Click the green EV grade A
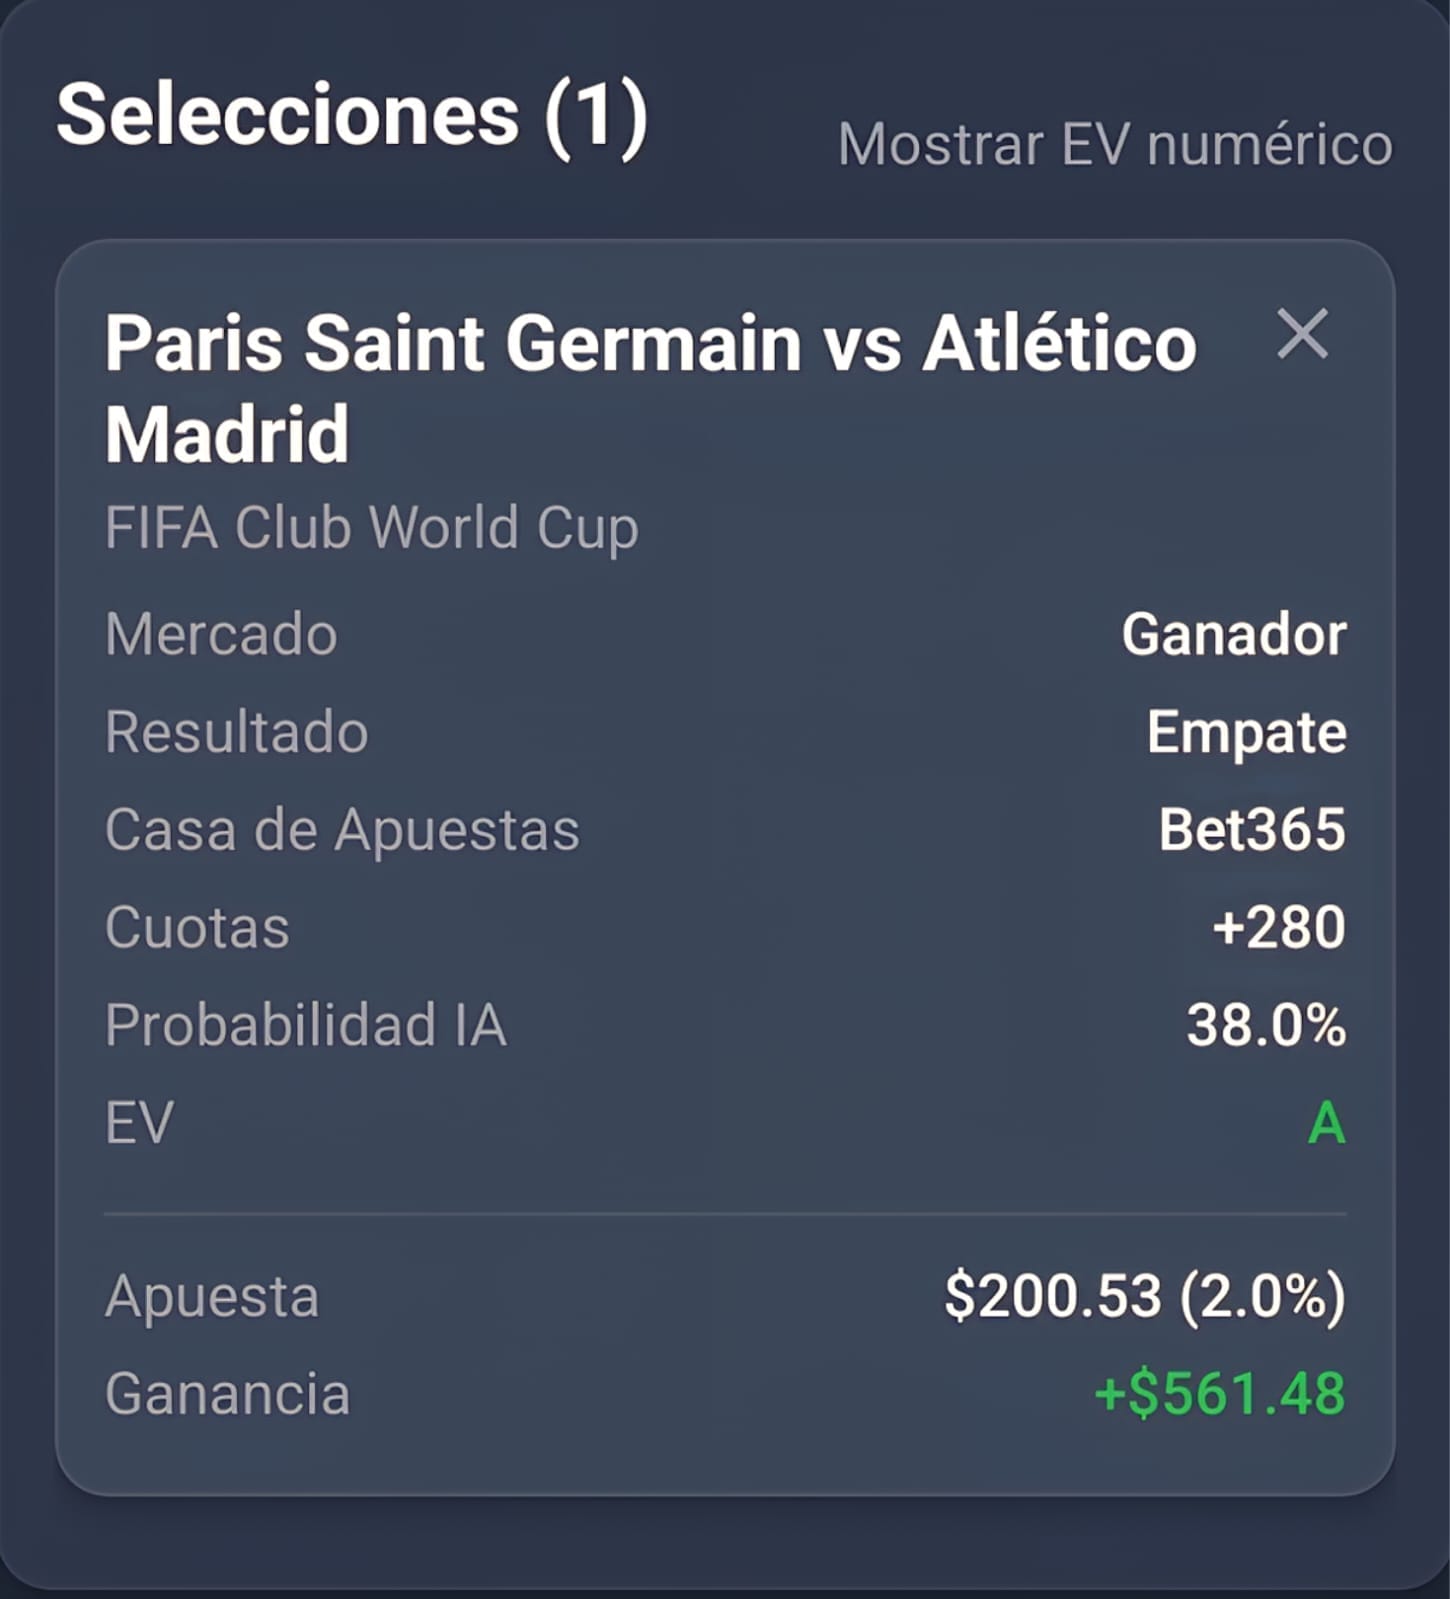 click(1327, 1123)
